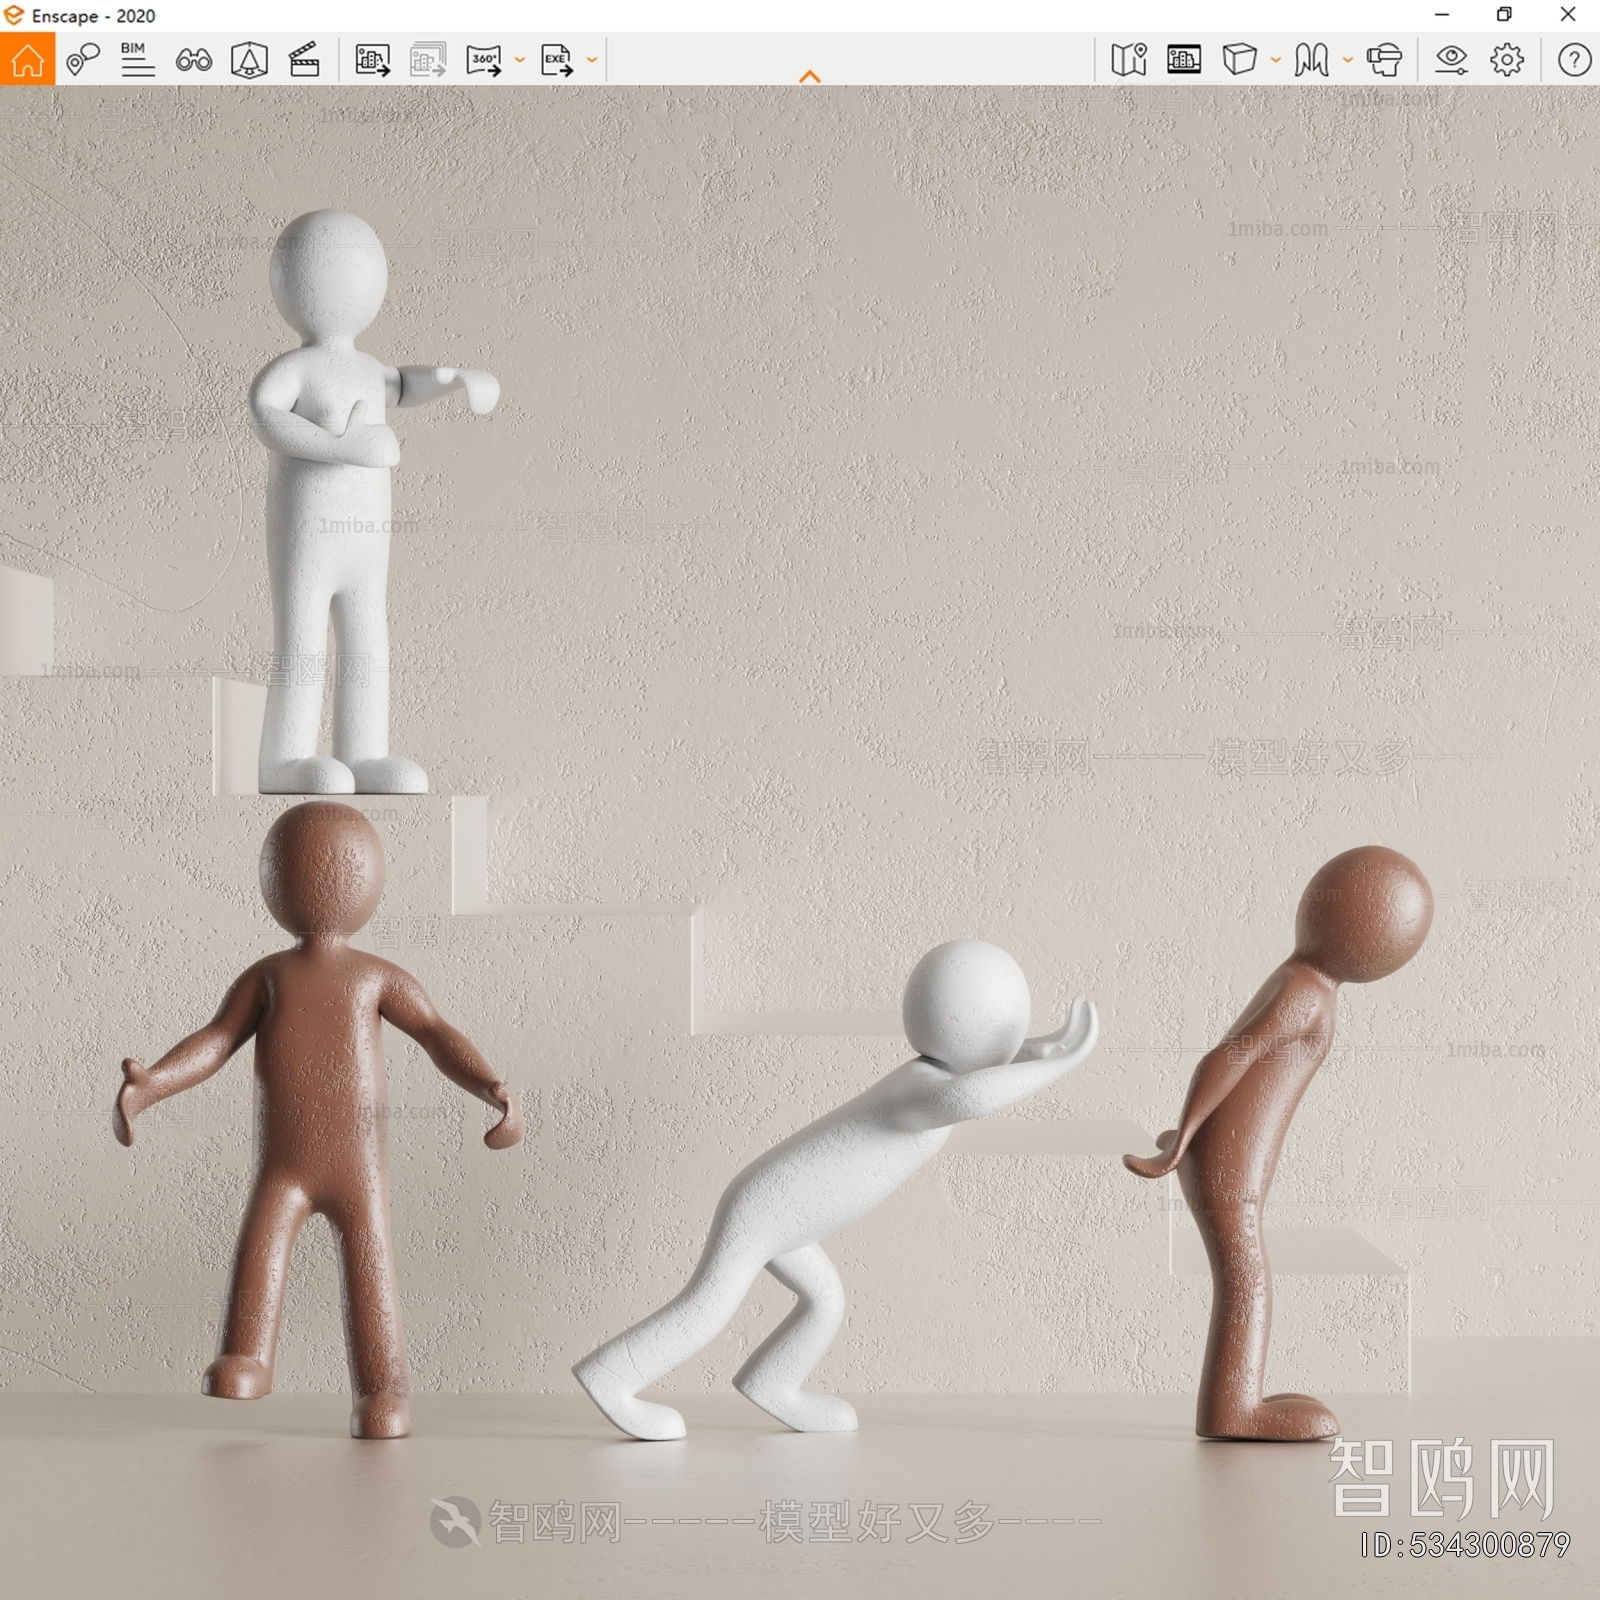This screenshot has width=1600, height=1600.
Task: Open visual settings eye-slider icon
Action: click(1451, 60)
